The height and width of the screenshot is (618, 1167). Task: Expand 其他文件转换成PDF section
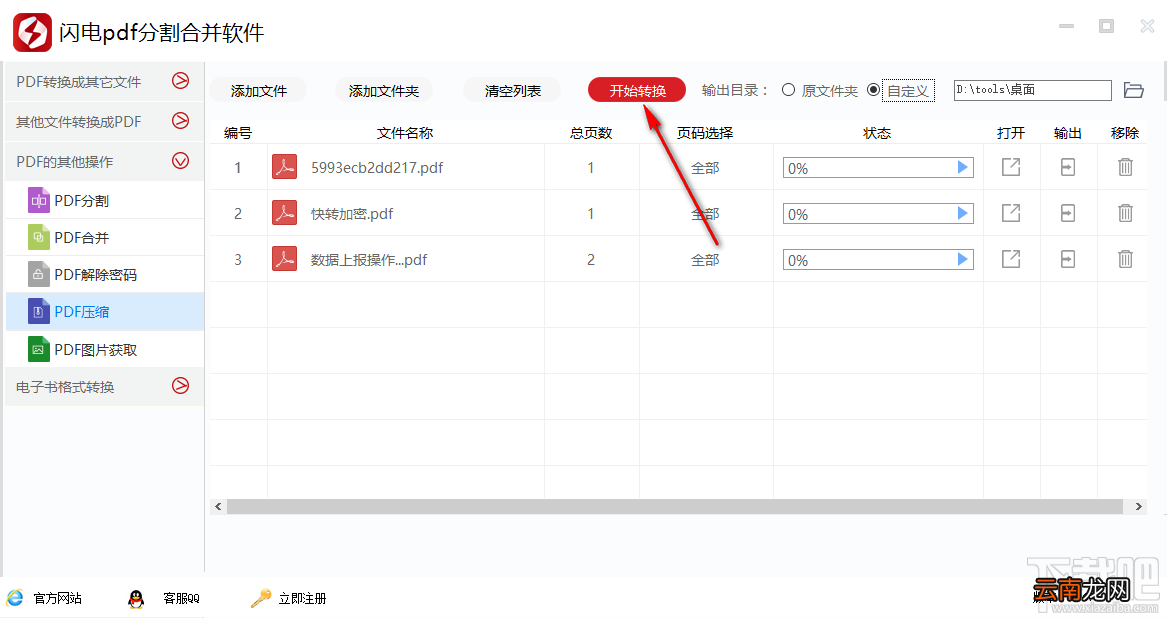[104, 121]
